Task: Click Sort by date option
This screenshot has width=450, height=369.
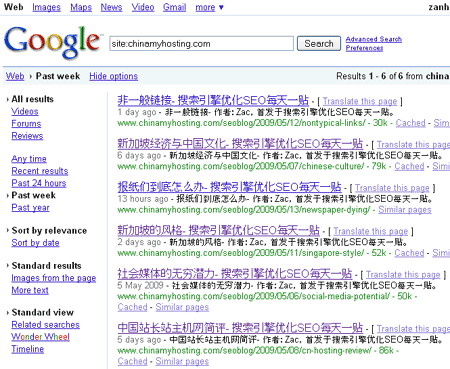Action: coord(35,243)
